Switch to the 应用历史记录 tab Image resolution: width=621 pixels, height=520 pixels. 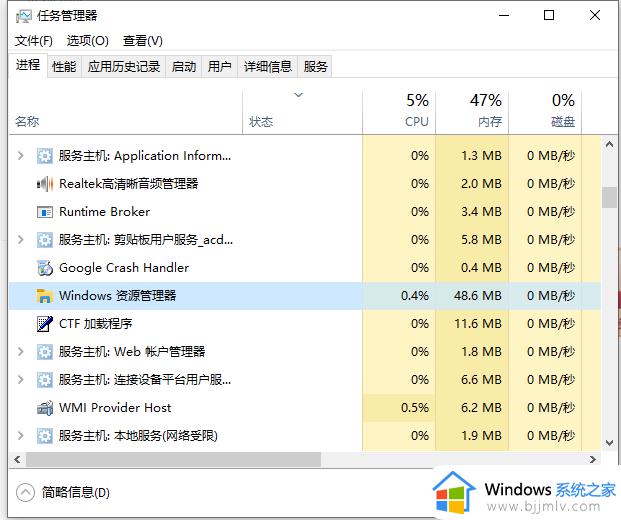(x=124, y=66)
